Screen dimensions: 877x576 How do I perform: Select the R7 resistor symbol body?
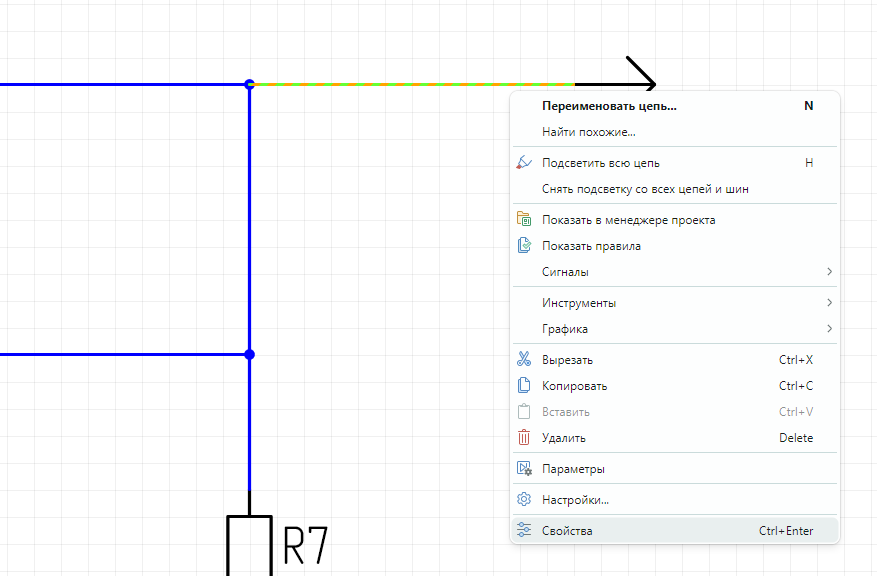coord(249,546)
